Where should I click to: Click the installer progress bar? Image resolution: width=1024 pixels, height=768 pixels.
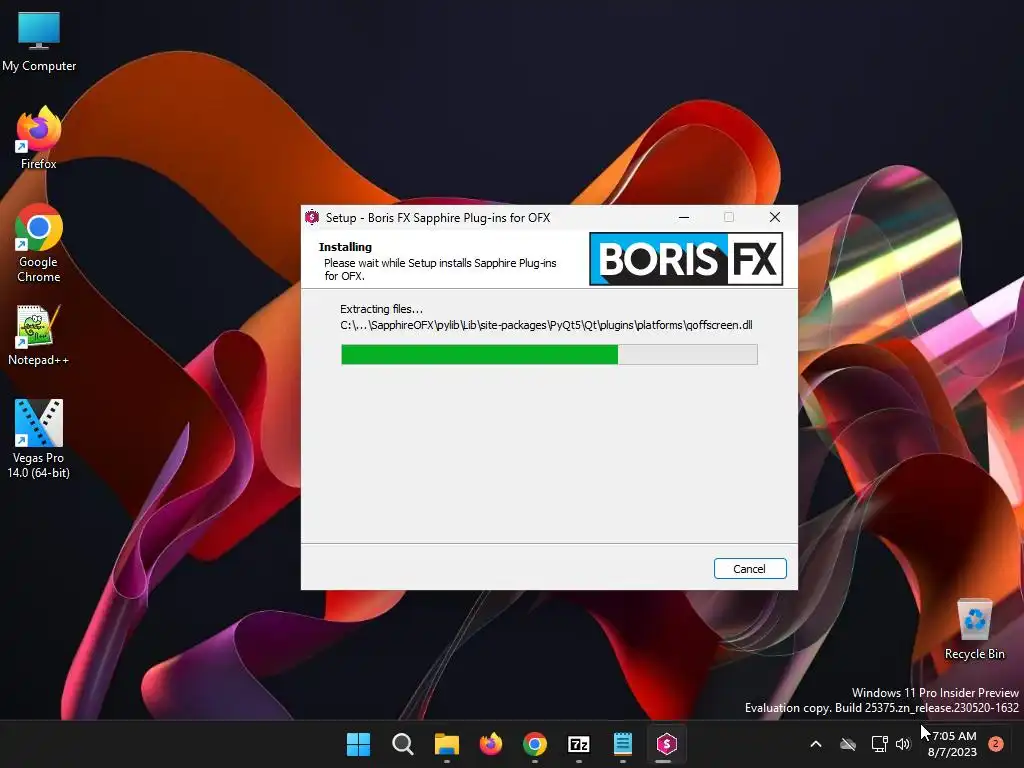pos(549,355)
